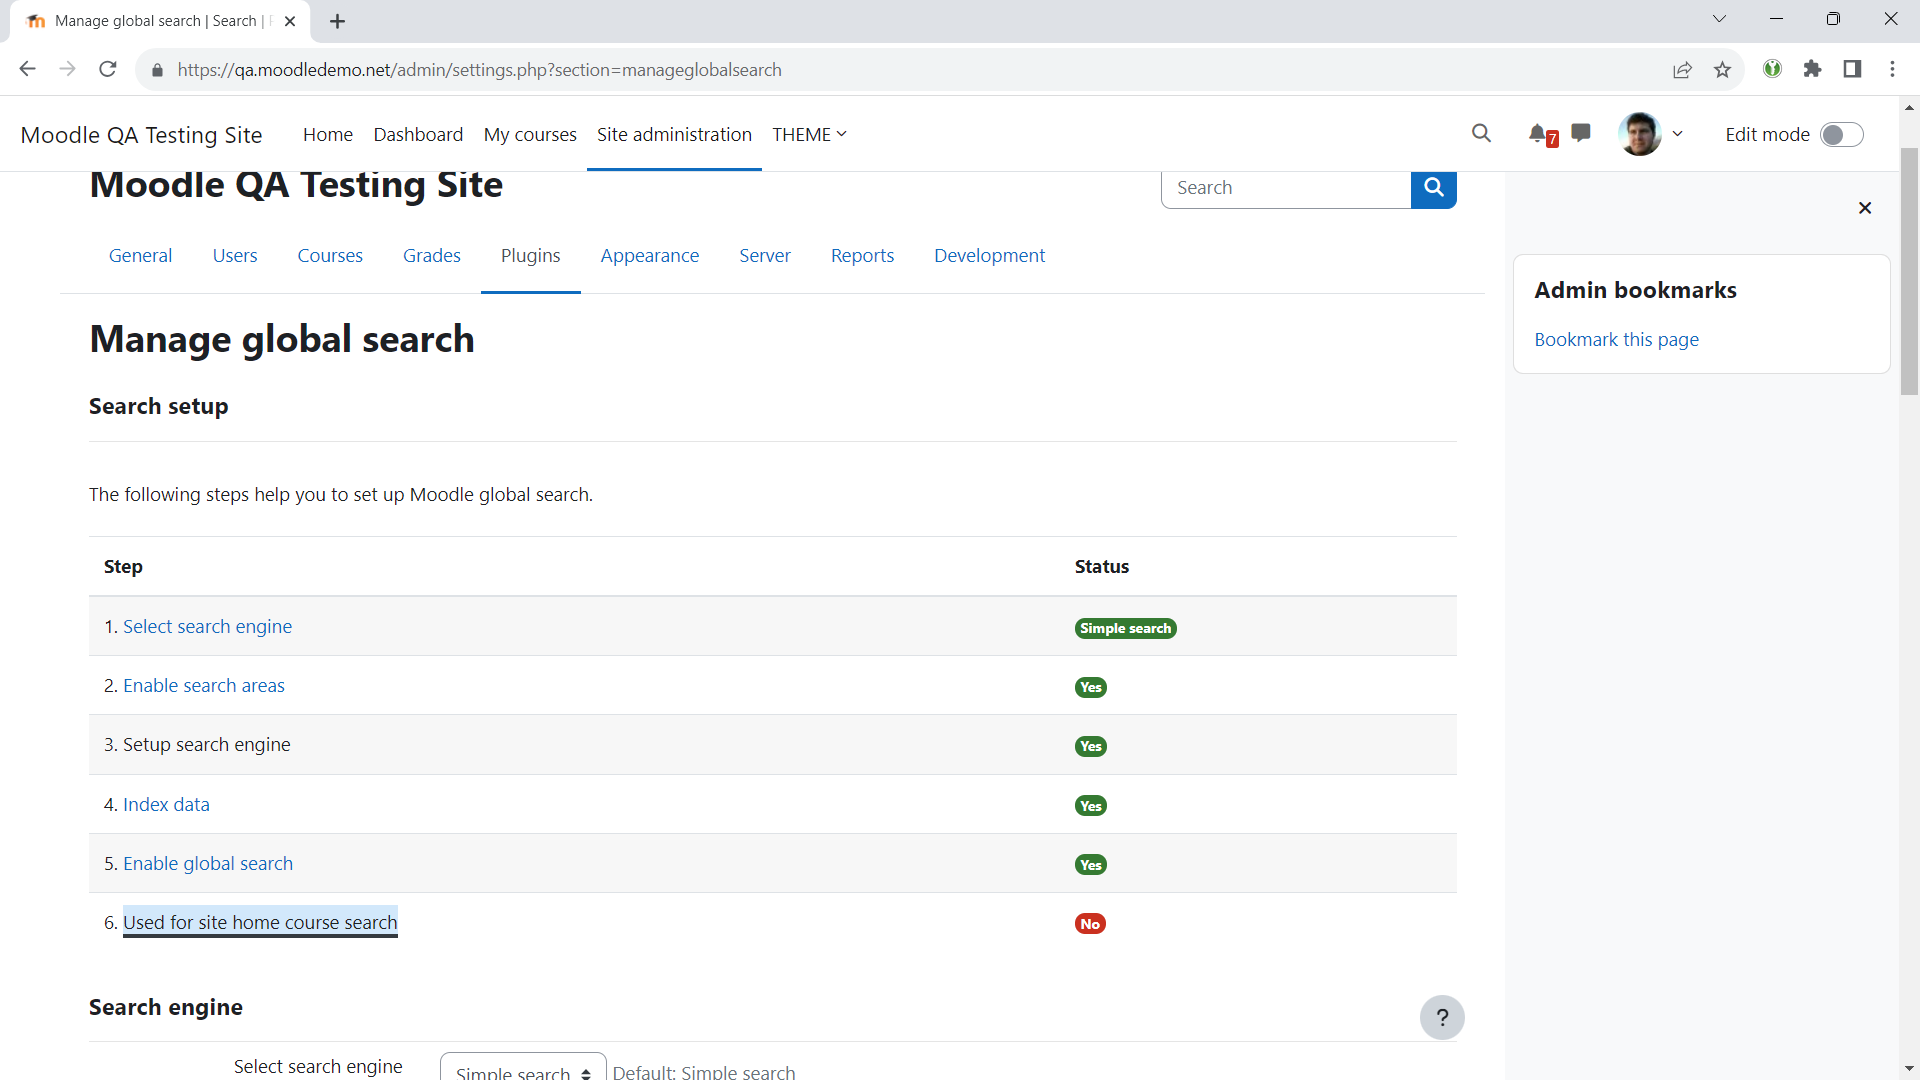Click Moodle QA Testing Site brand link

tap(142, 135)
